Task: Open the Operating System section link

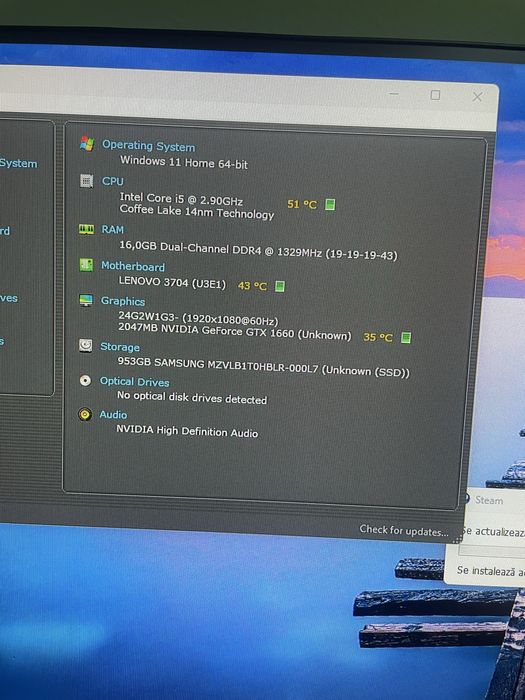Action: point(149,146)
